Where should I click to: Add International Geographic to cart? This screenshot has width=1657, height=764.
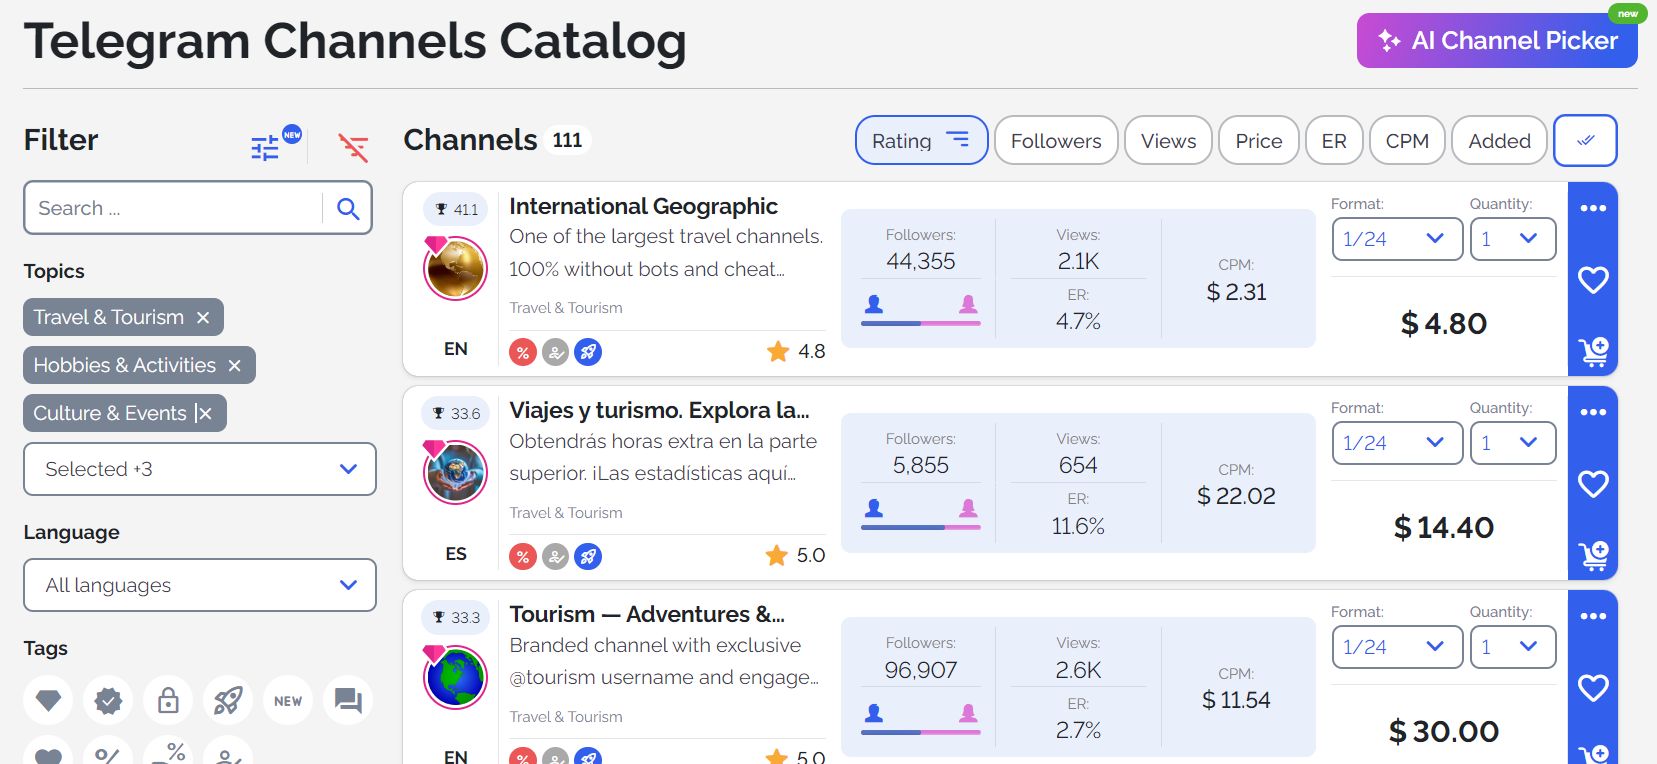click(x=1593, y=352)
